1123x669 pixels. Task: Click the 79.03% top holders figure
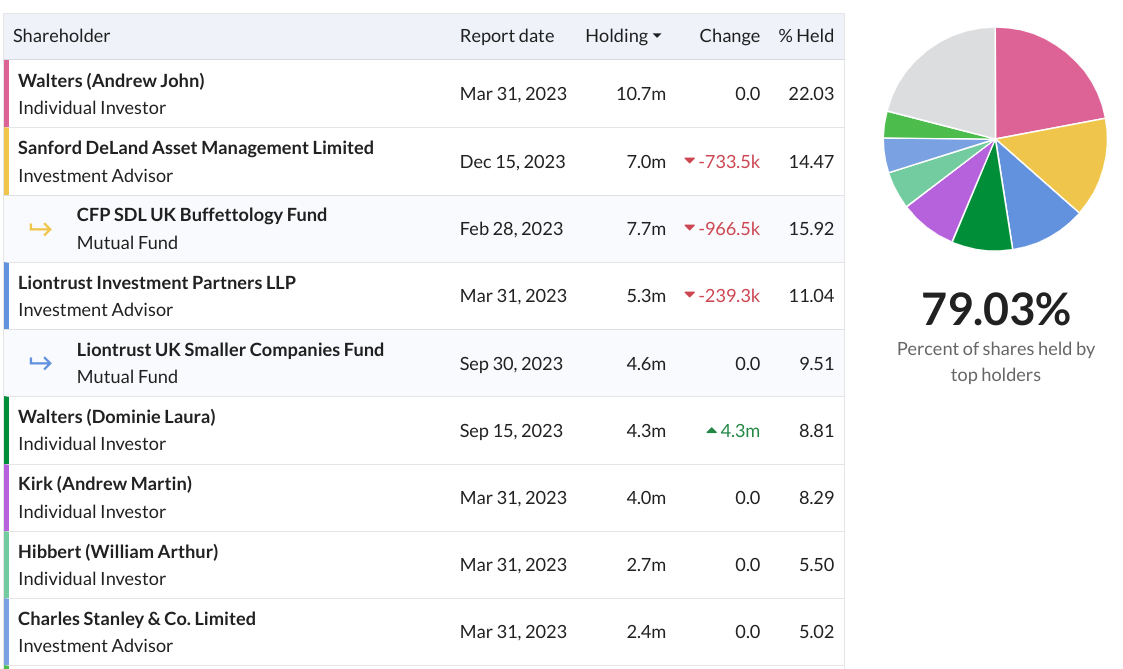(996, 309)
